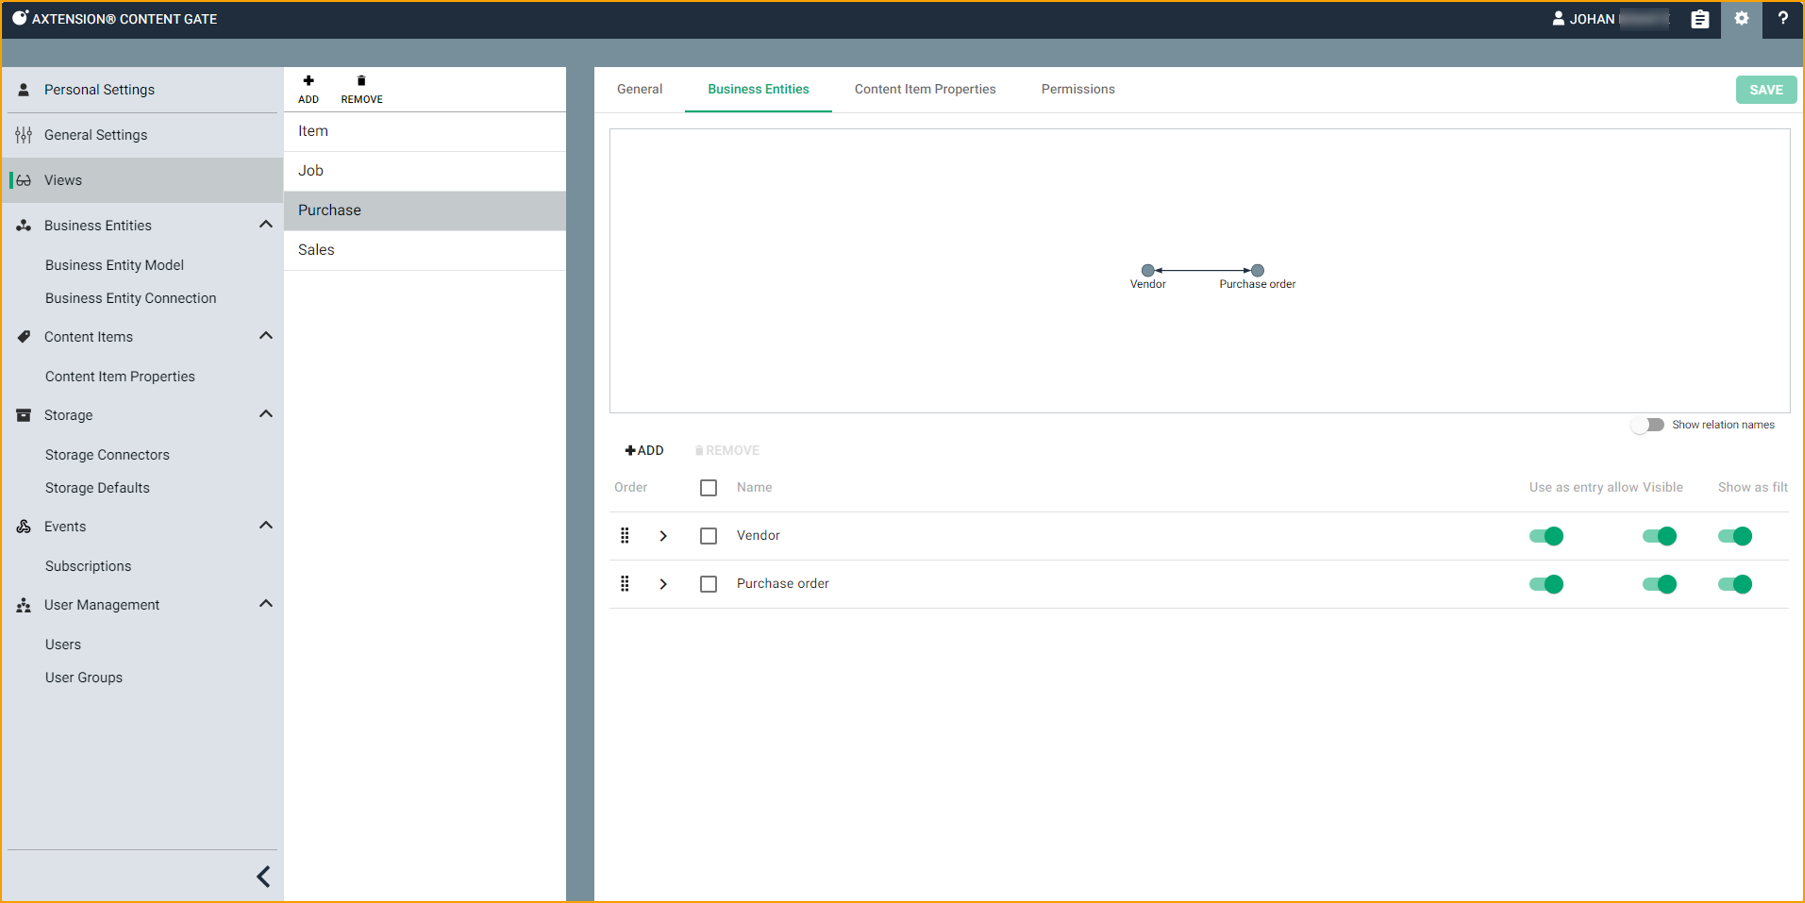Click the Name column header
Viewport: 1805px width, 903px height.
point(754,488)
